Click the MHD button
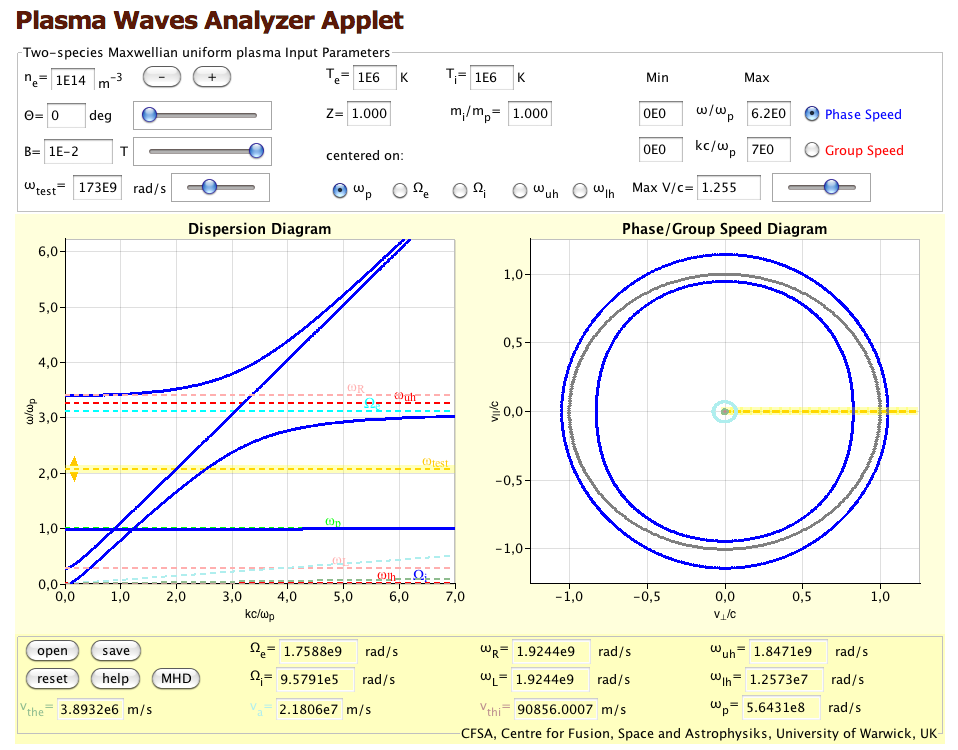958x750 pixels. point(176,678)
